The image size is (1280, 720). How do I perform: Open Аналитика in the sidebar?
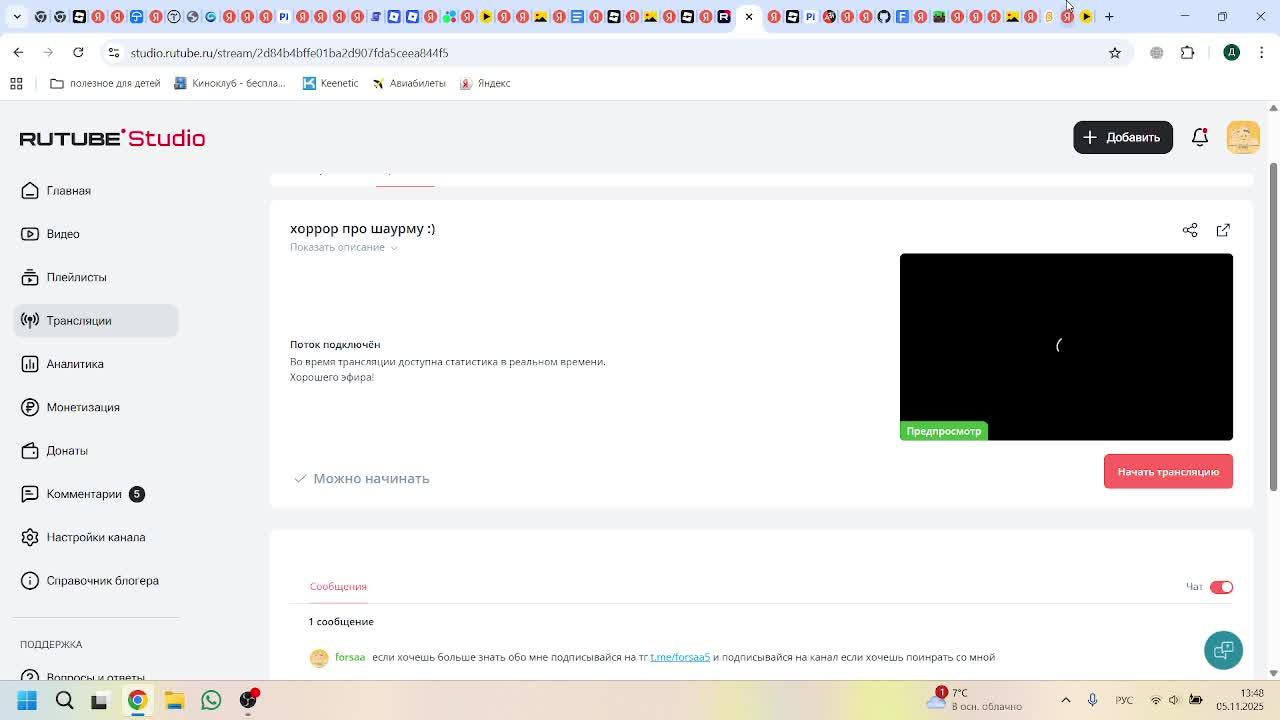[x=75, y=364]
